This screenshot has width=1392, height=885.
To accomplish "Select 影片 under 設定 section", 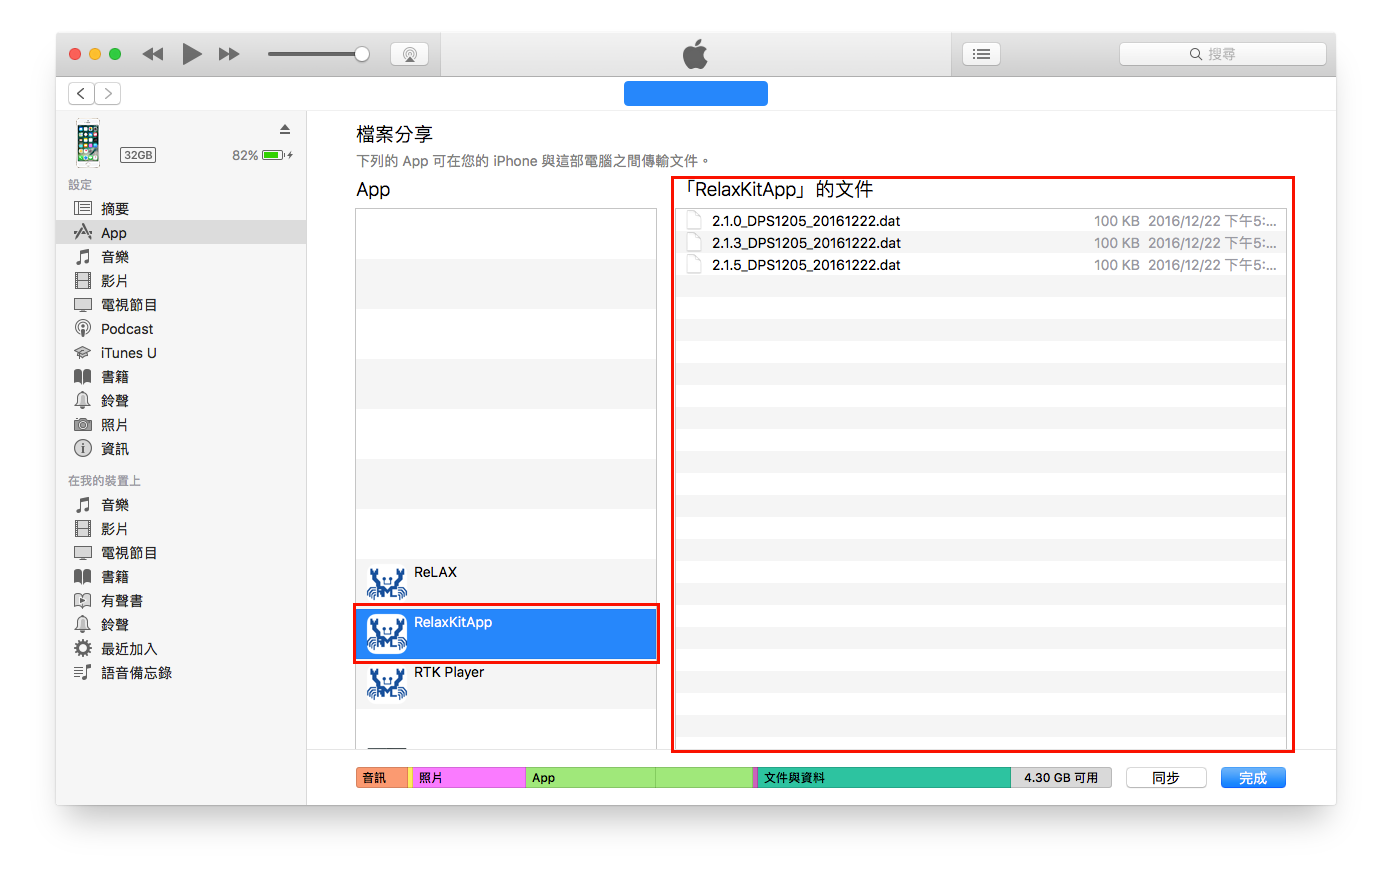I will point(181,280).
